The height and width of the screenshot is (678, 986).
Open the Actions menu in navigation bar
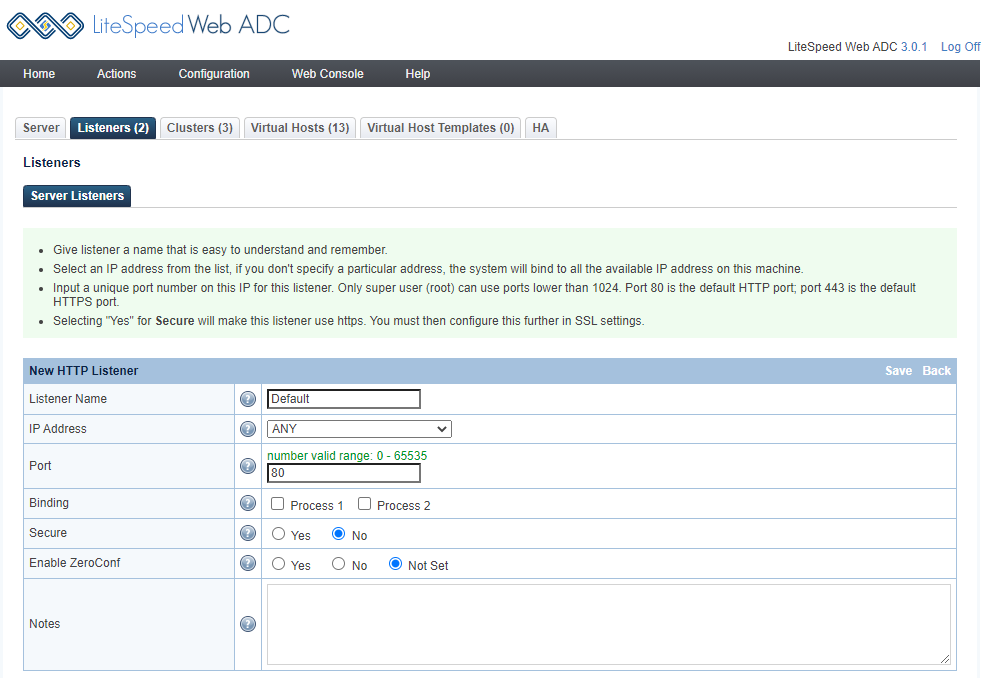tap(116, 74)
